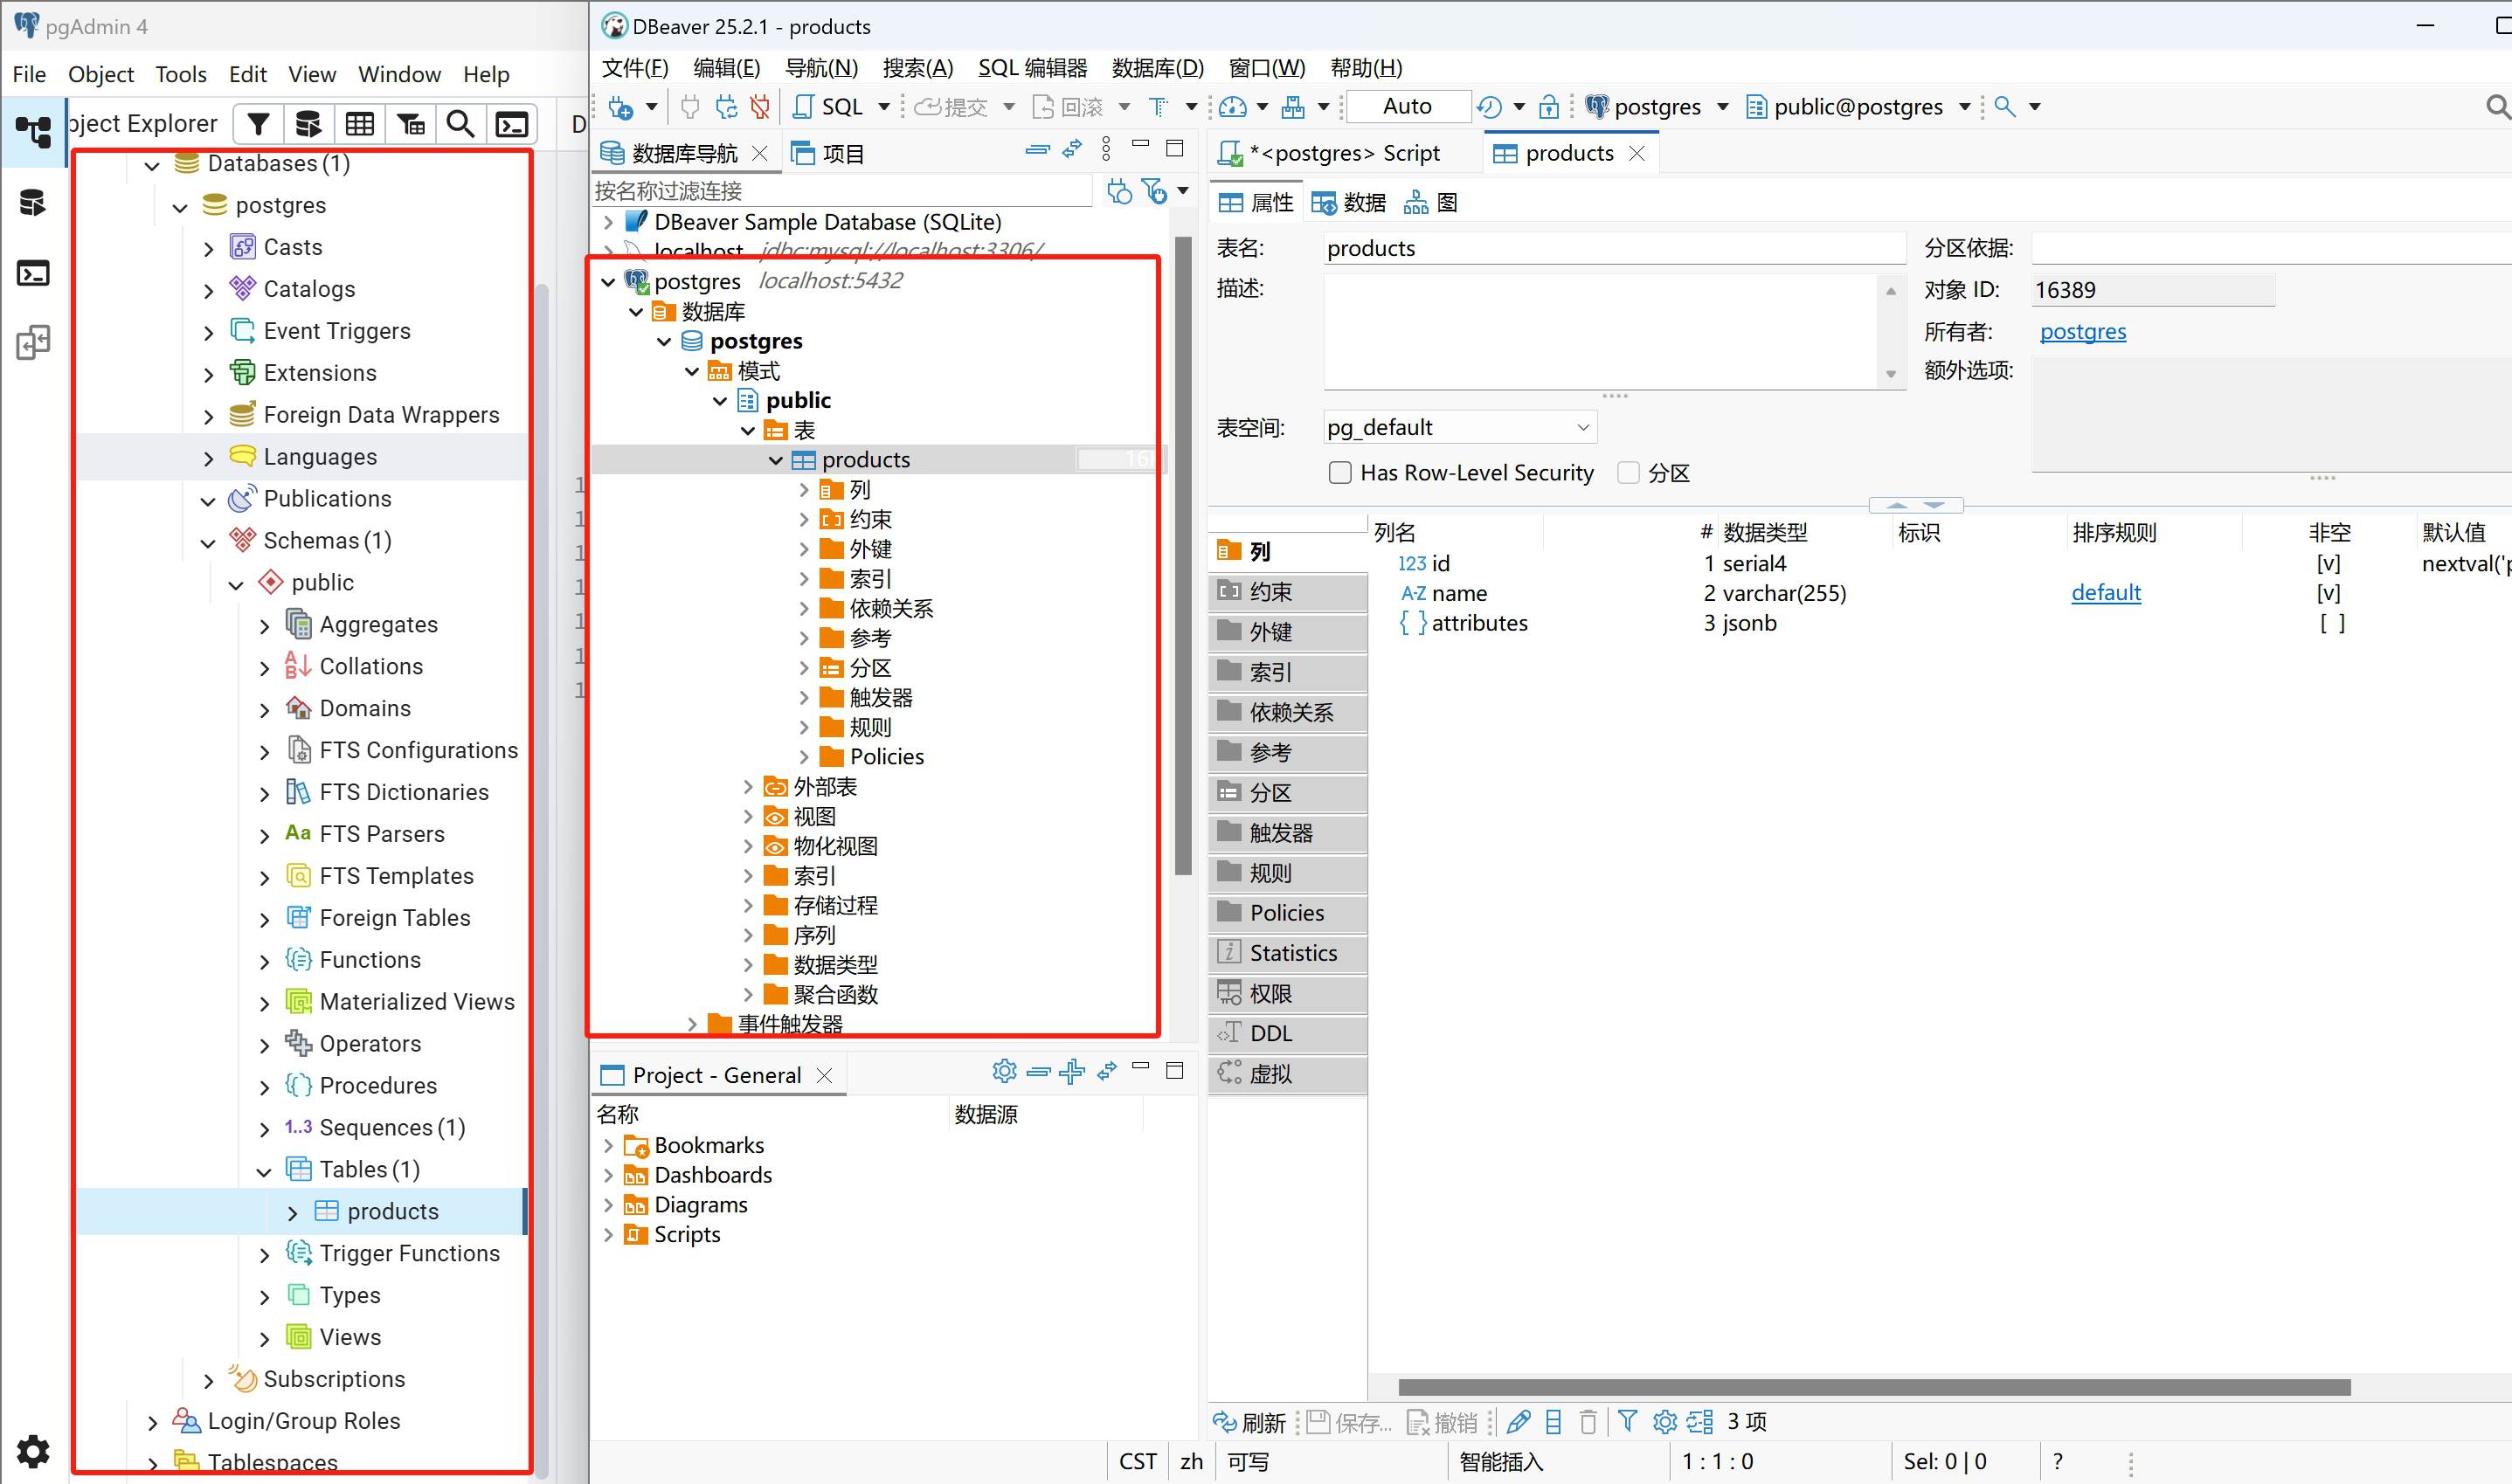Click horizontal scrollbar under columns table
This screenshot has width=2512, height=1484.
click(1873, 1387)
